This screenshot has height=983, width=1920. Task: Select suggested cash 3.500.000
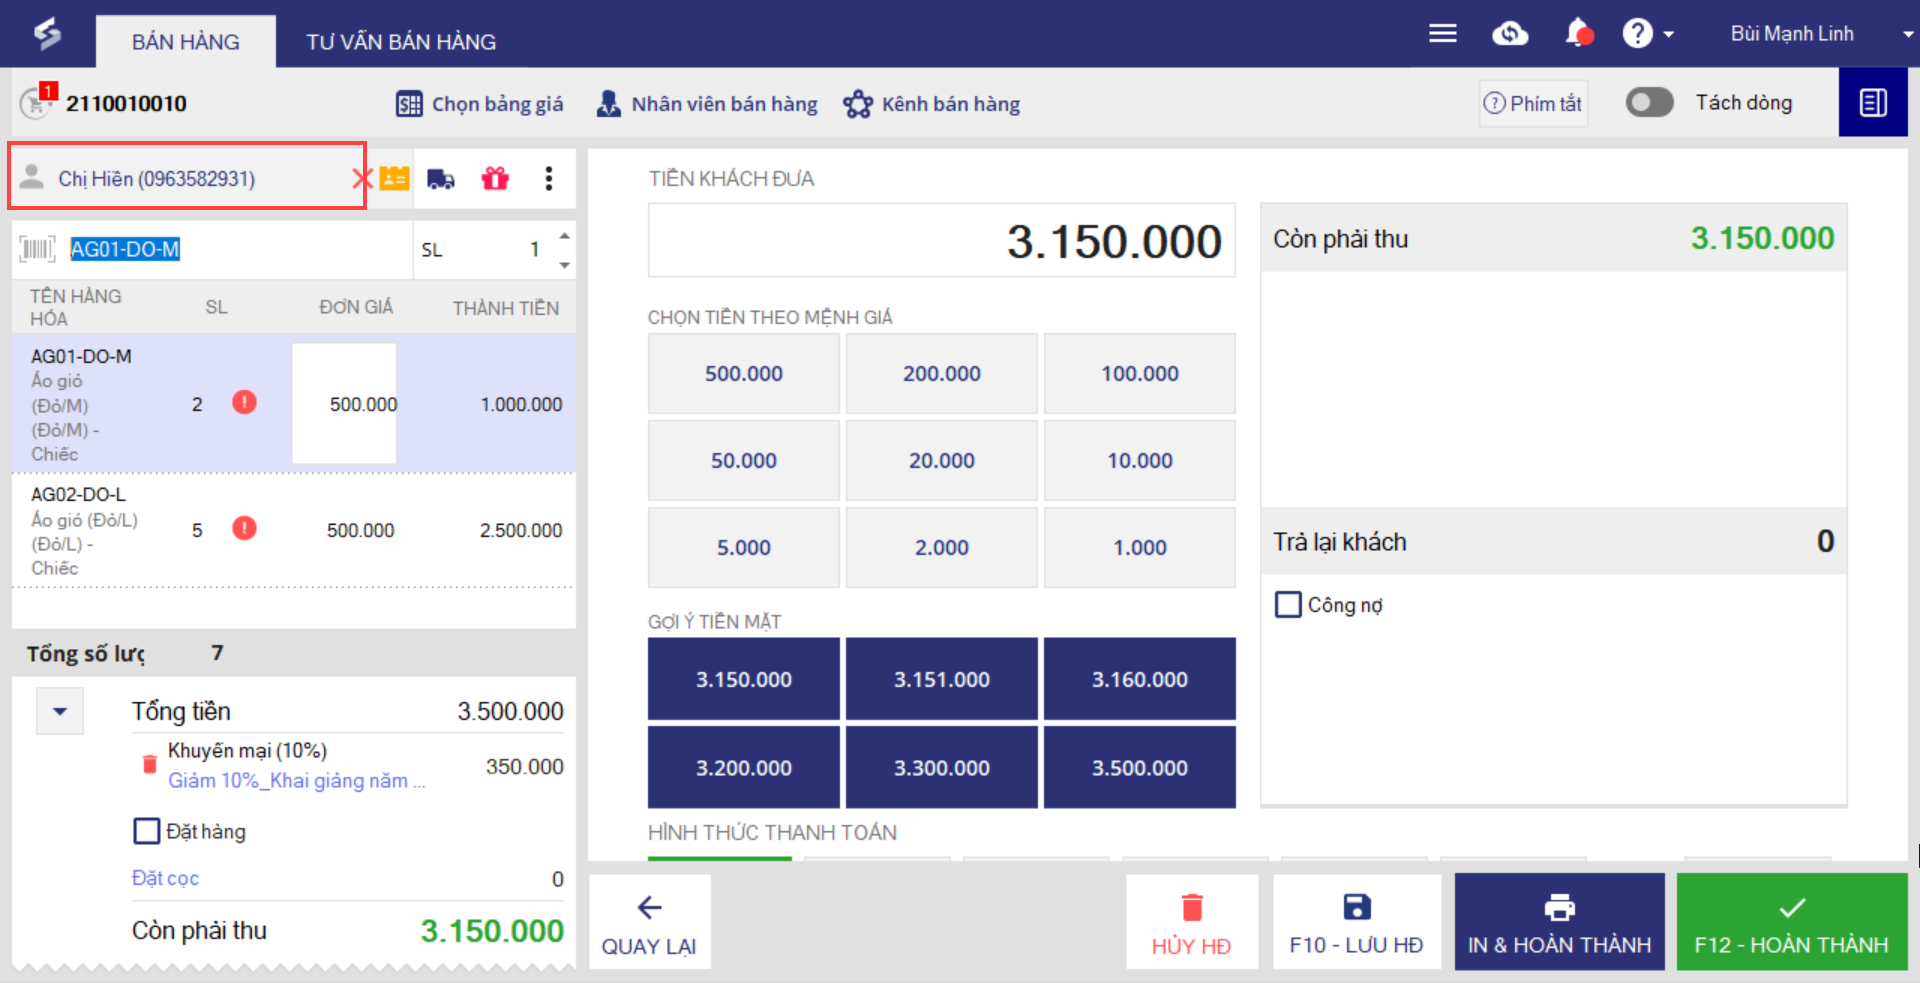[x=1140, y=768]
